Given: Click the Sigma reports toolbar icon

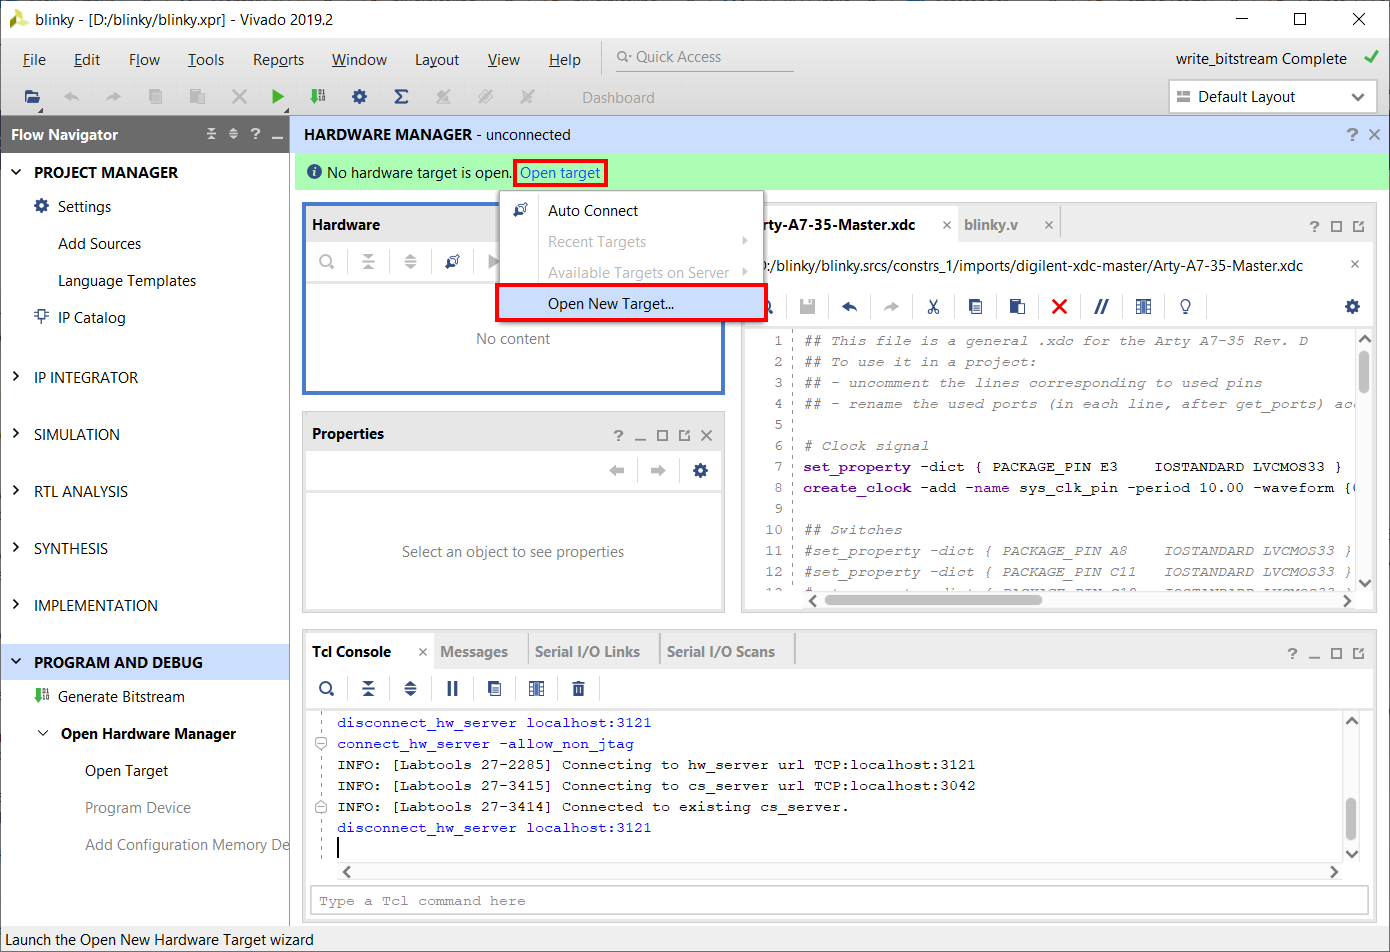Looking at the screenshot, I should pyautogui.click(x=401, y=97).
